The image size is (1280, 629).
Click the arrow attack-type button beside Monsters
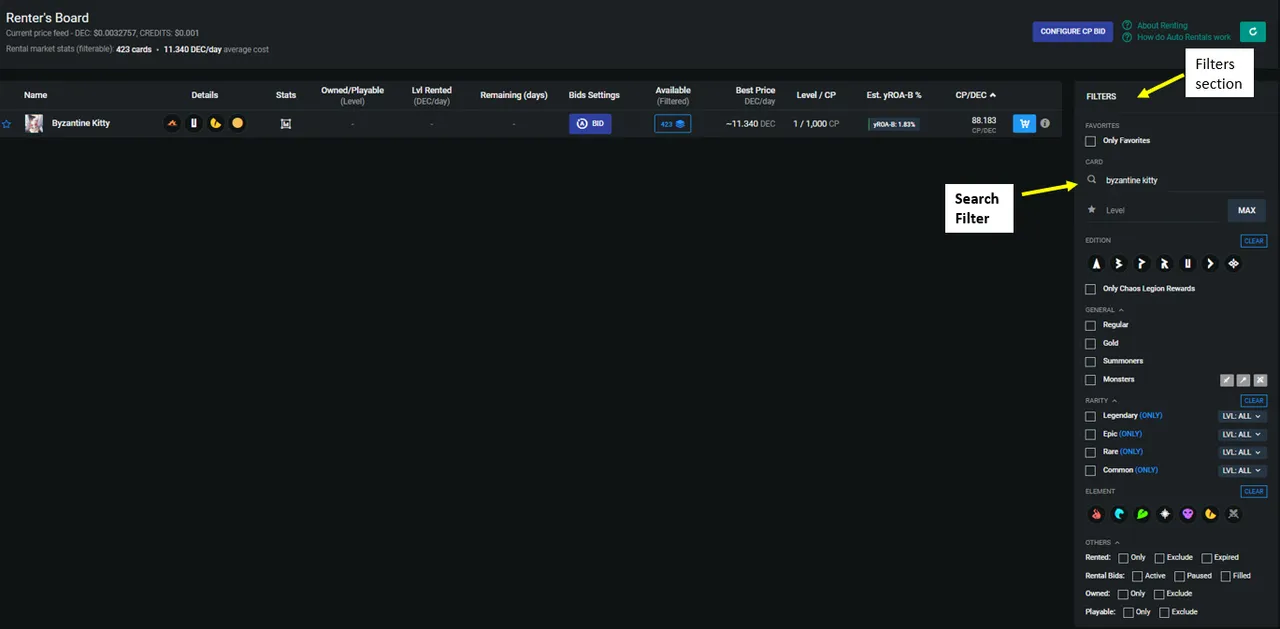point(1243,380)
